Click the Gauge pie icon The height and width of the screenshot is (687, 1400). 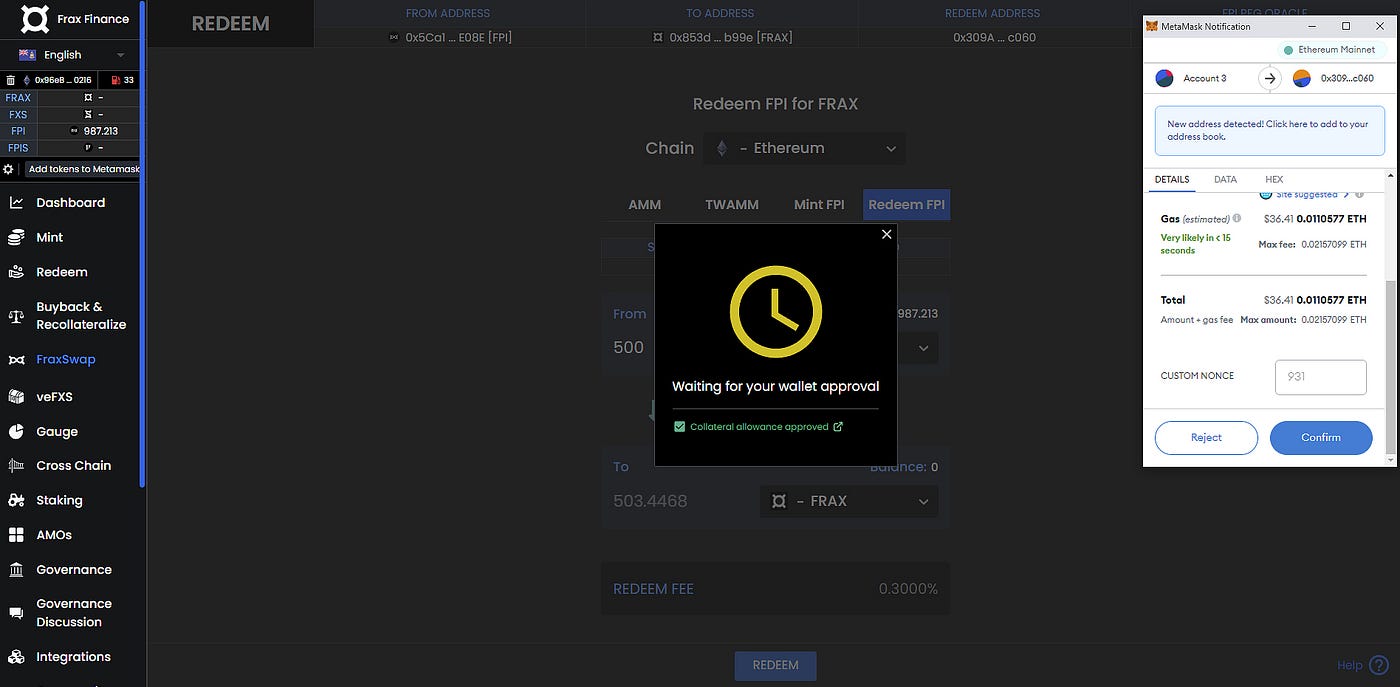[16, 431]
